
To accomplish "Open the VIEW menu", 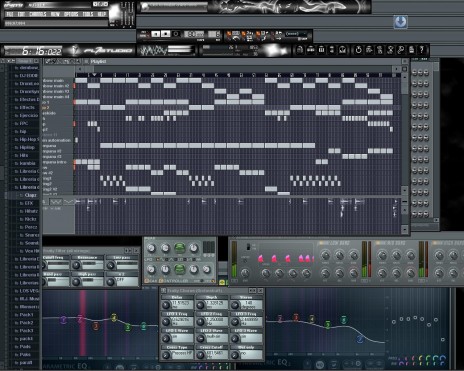I will point(55,14).
